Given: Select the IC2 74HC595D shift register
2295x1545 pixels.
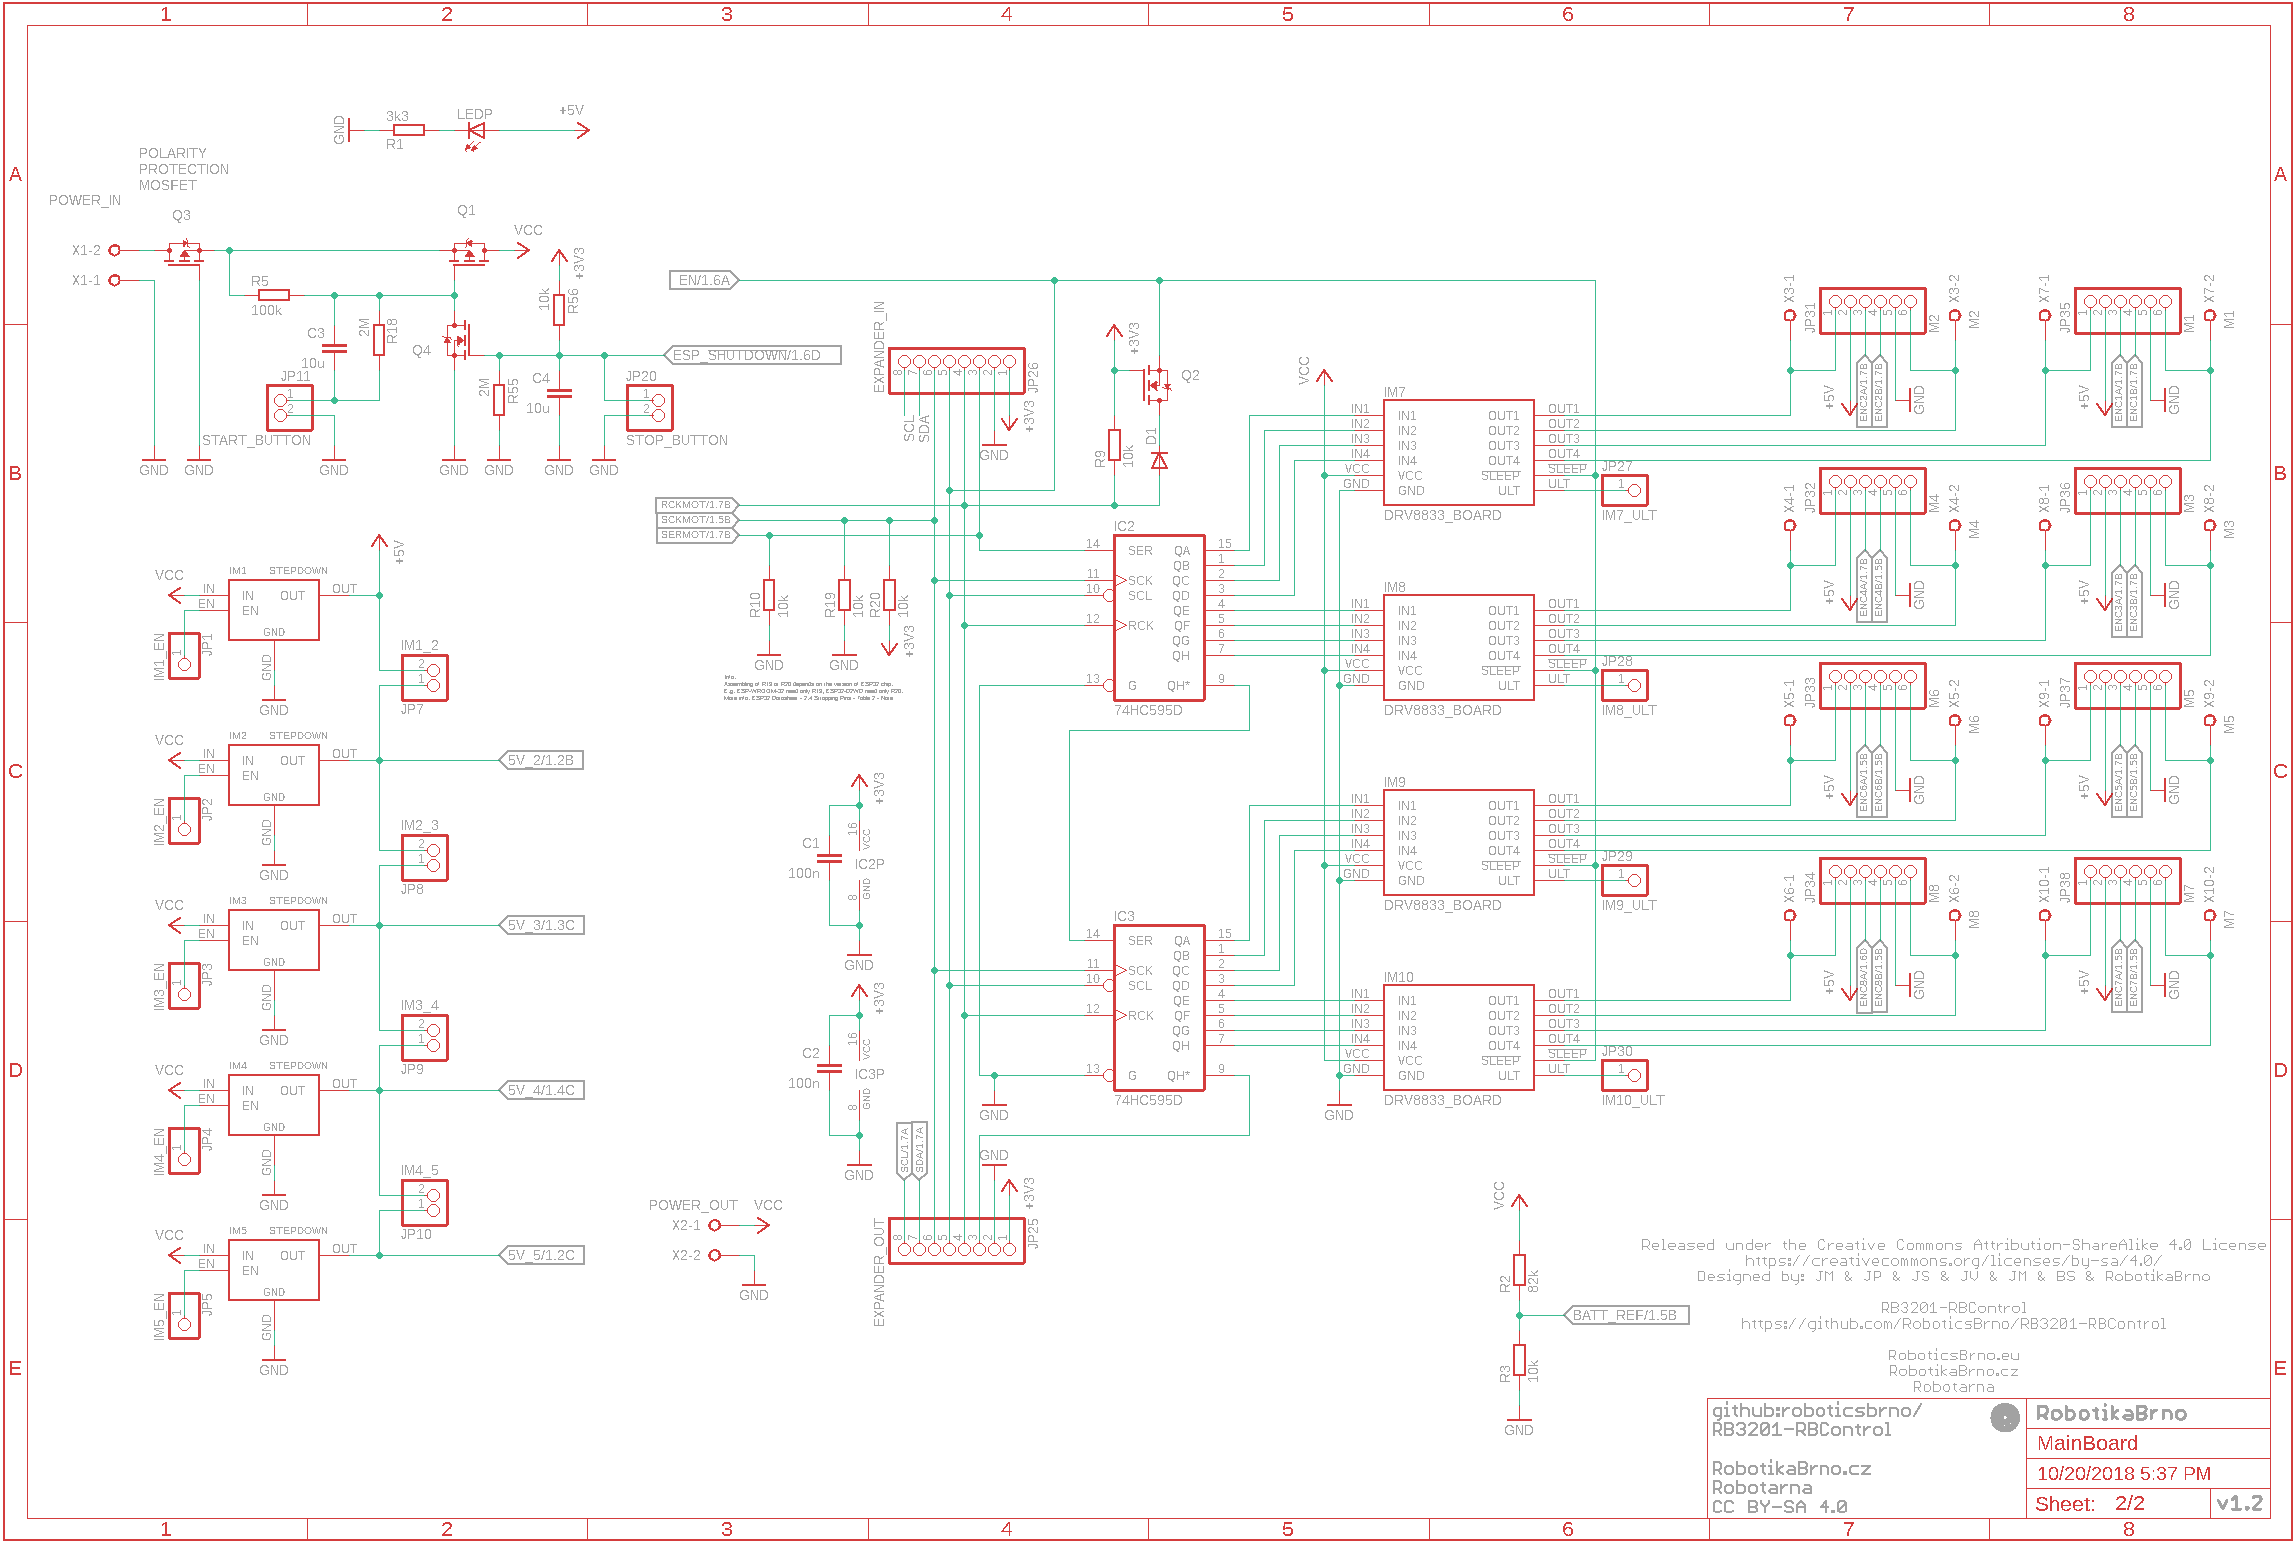Looking at the screenshot, I should click(x=1158, y=618).
